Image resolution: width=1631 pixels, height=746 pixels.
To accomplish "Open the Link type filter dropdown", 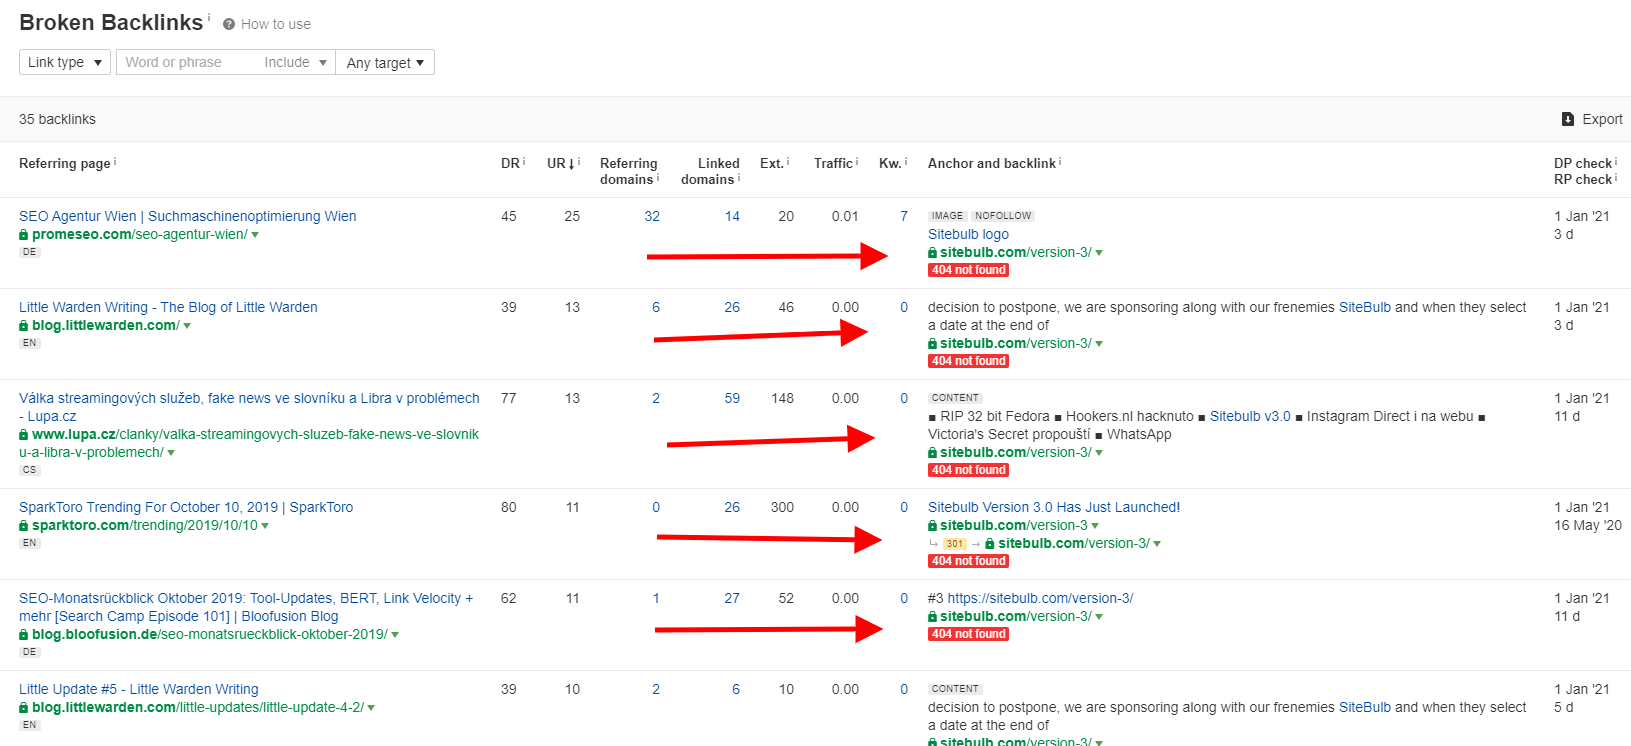I will [64, 62].
